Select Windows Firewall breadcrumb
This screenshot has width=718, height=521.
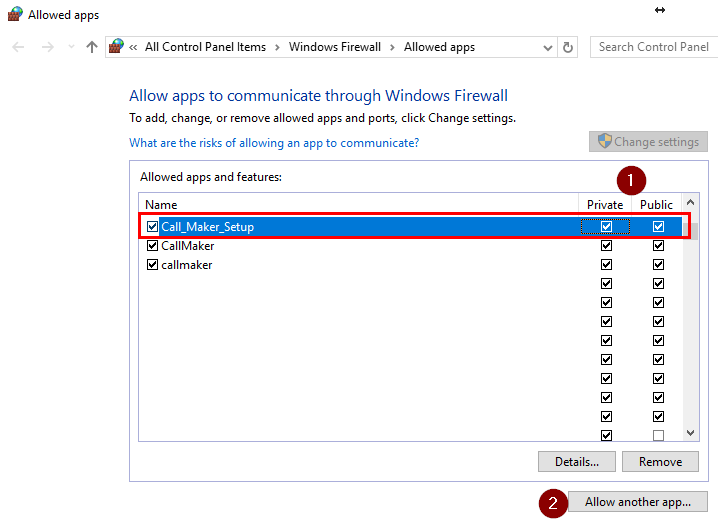click(335, 47)
